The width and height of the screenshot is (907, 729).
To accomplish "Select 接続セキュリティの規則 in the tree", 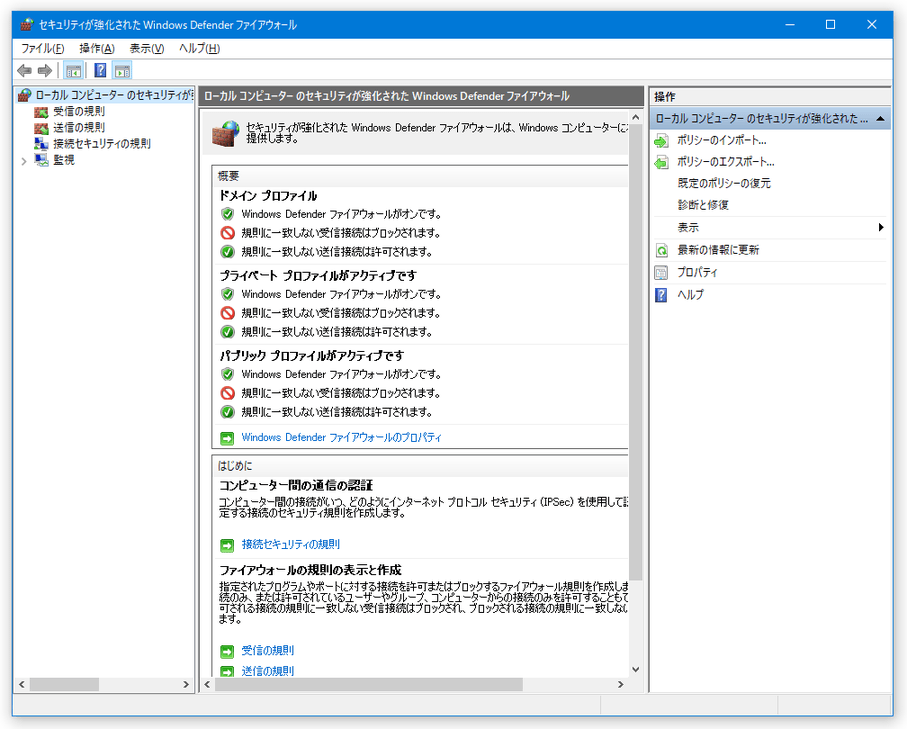I will pos(102,143).
